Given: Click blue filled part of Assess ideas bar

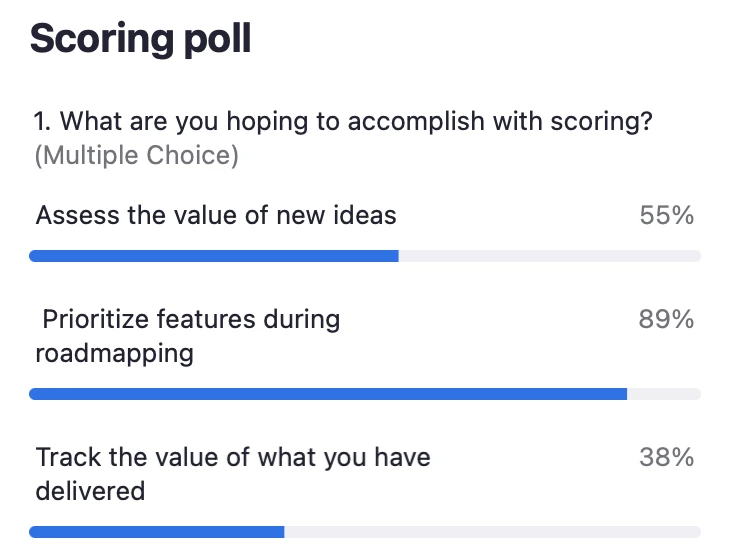Looking at the screenshot, I should [214, 256].
